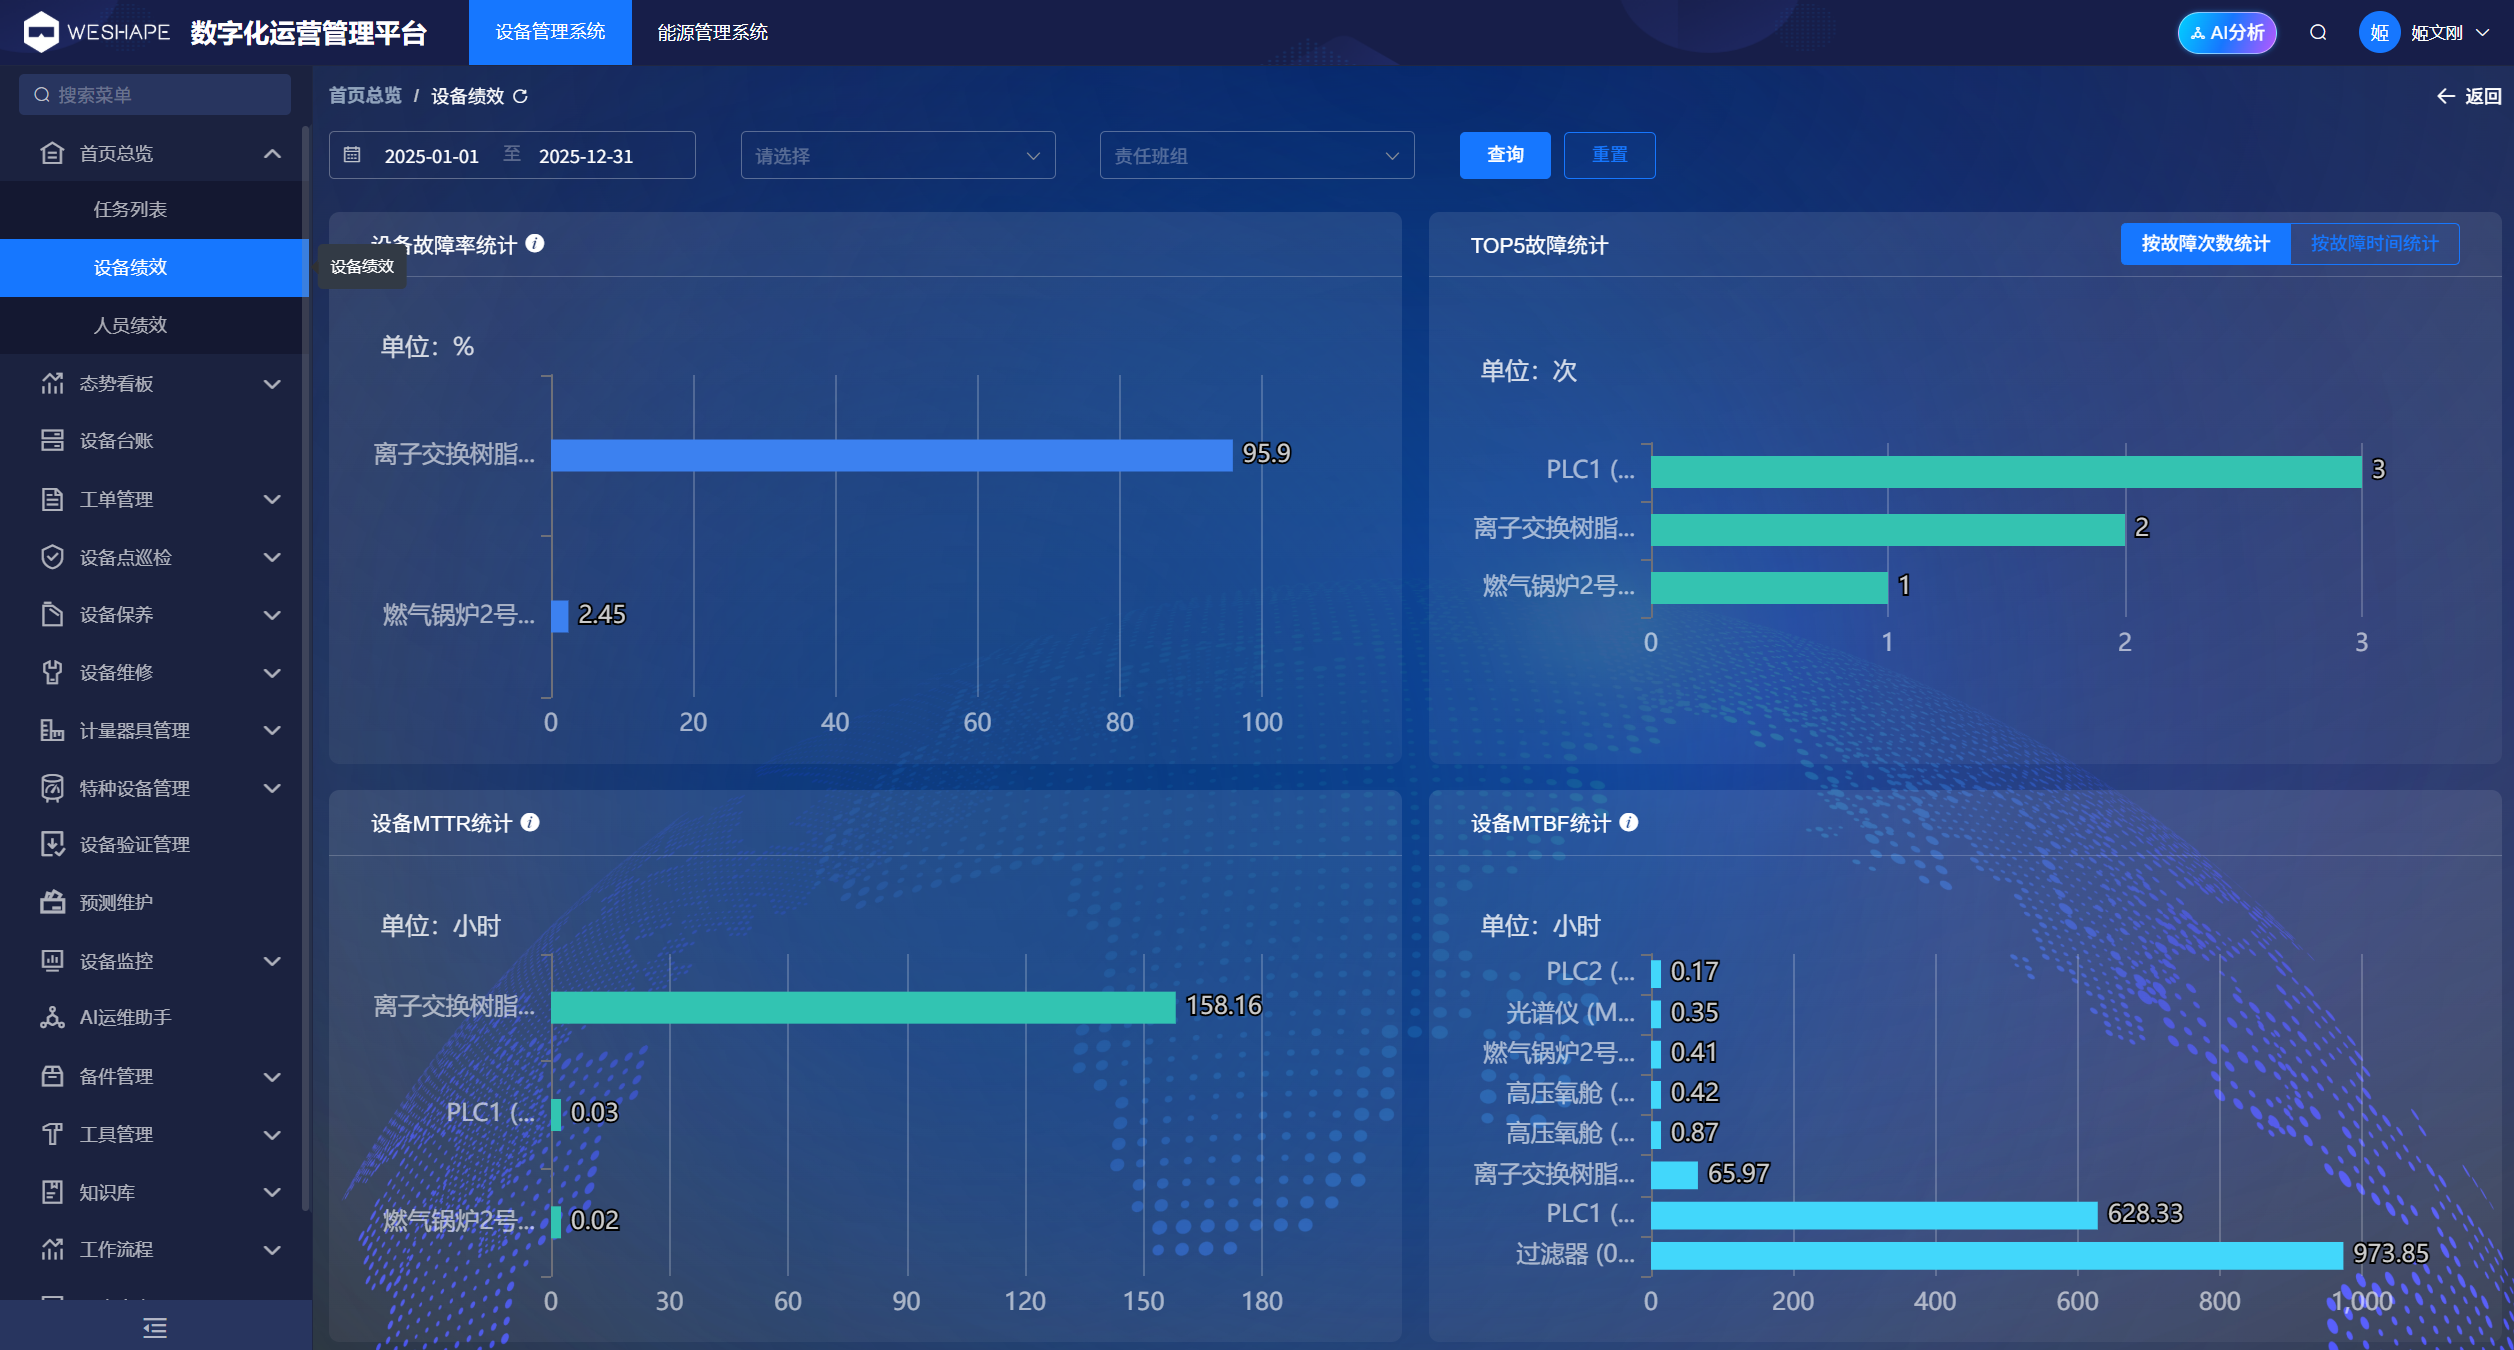Image resolution: width=2514 pixels, height=1350 pixels.
Task: Open info icon next to 设备MTTR统计
Action: click(x=530, y=822)
